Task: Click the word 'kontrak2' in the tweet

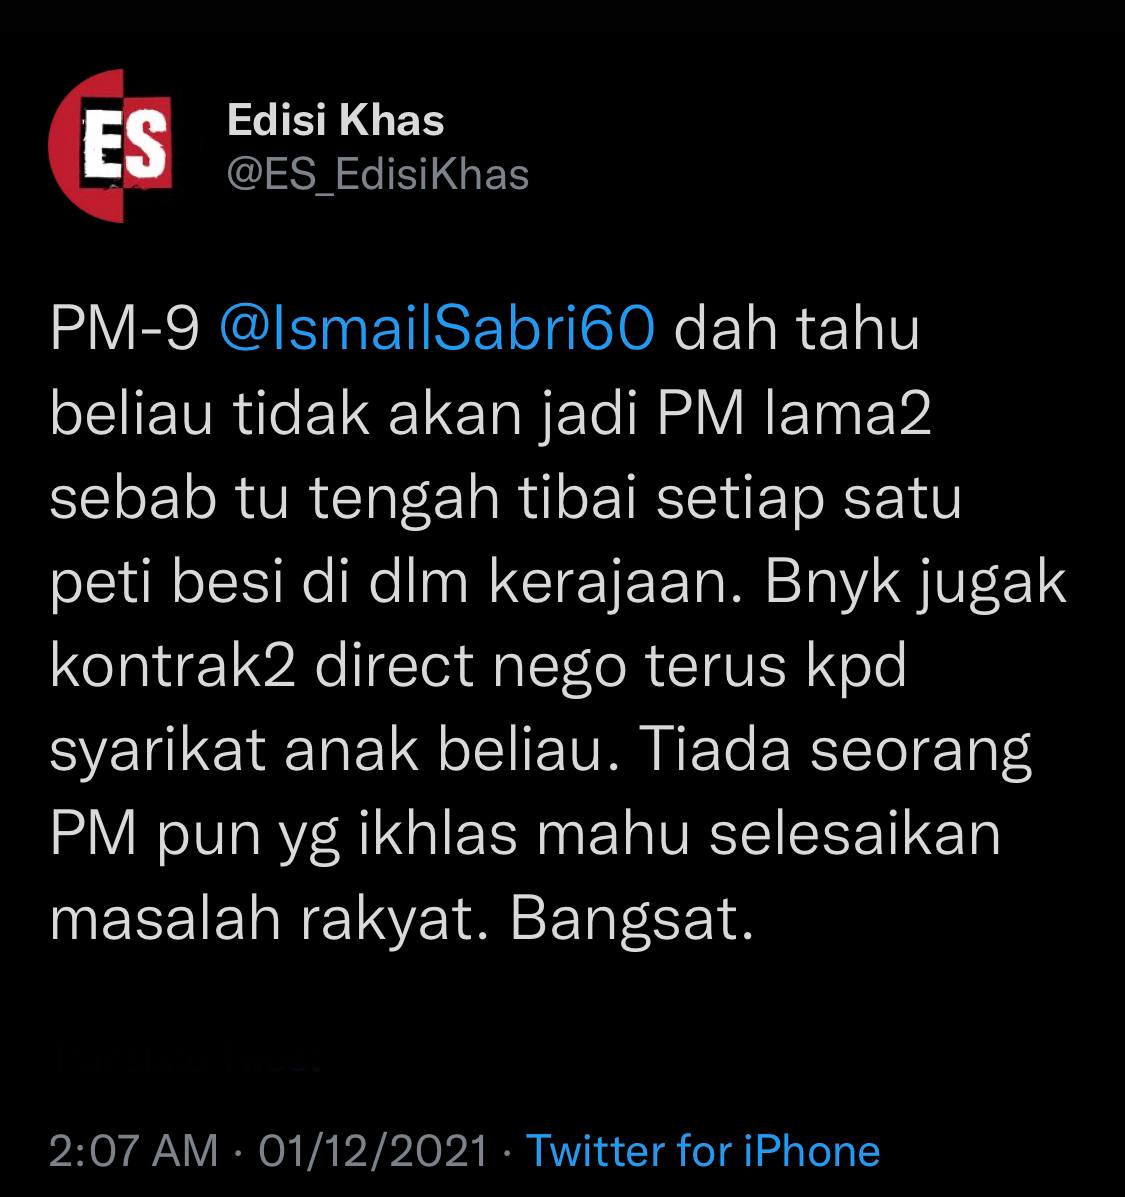Action: 172,665
